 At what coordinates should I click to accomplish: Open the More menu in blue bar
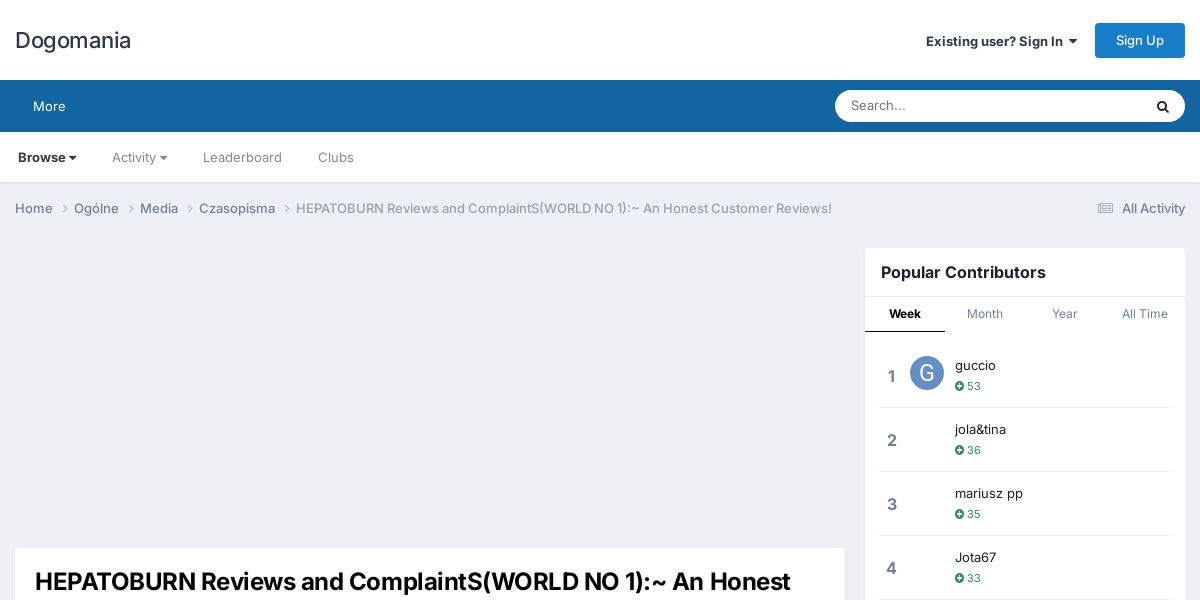click(x=49, y=106)
